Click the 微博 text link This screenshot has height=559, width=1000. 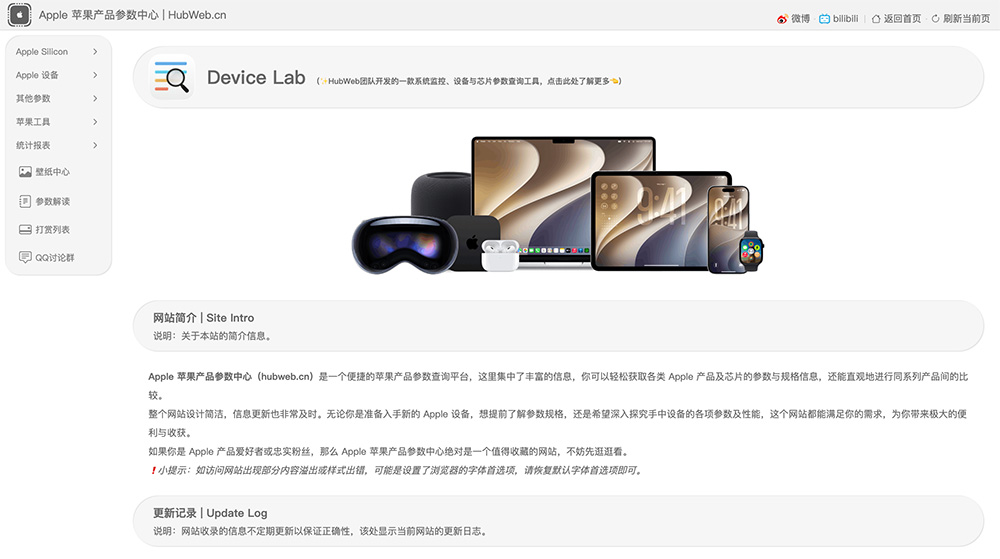(800, 19)
